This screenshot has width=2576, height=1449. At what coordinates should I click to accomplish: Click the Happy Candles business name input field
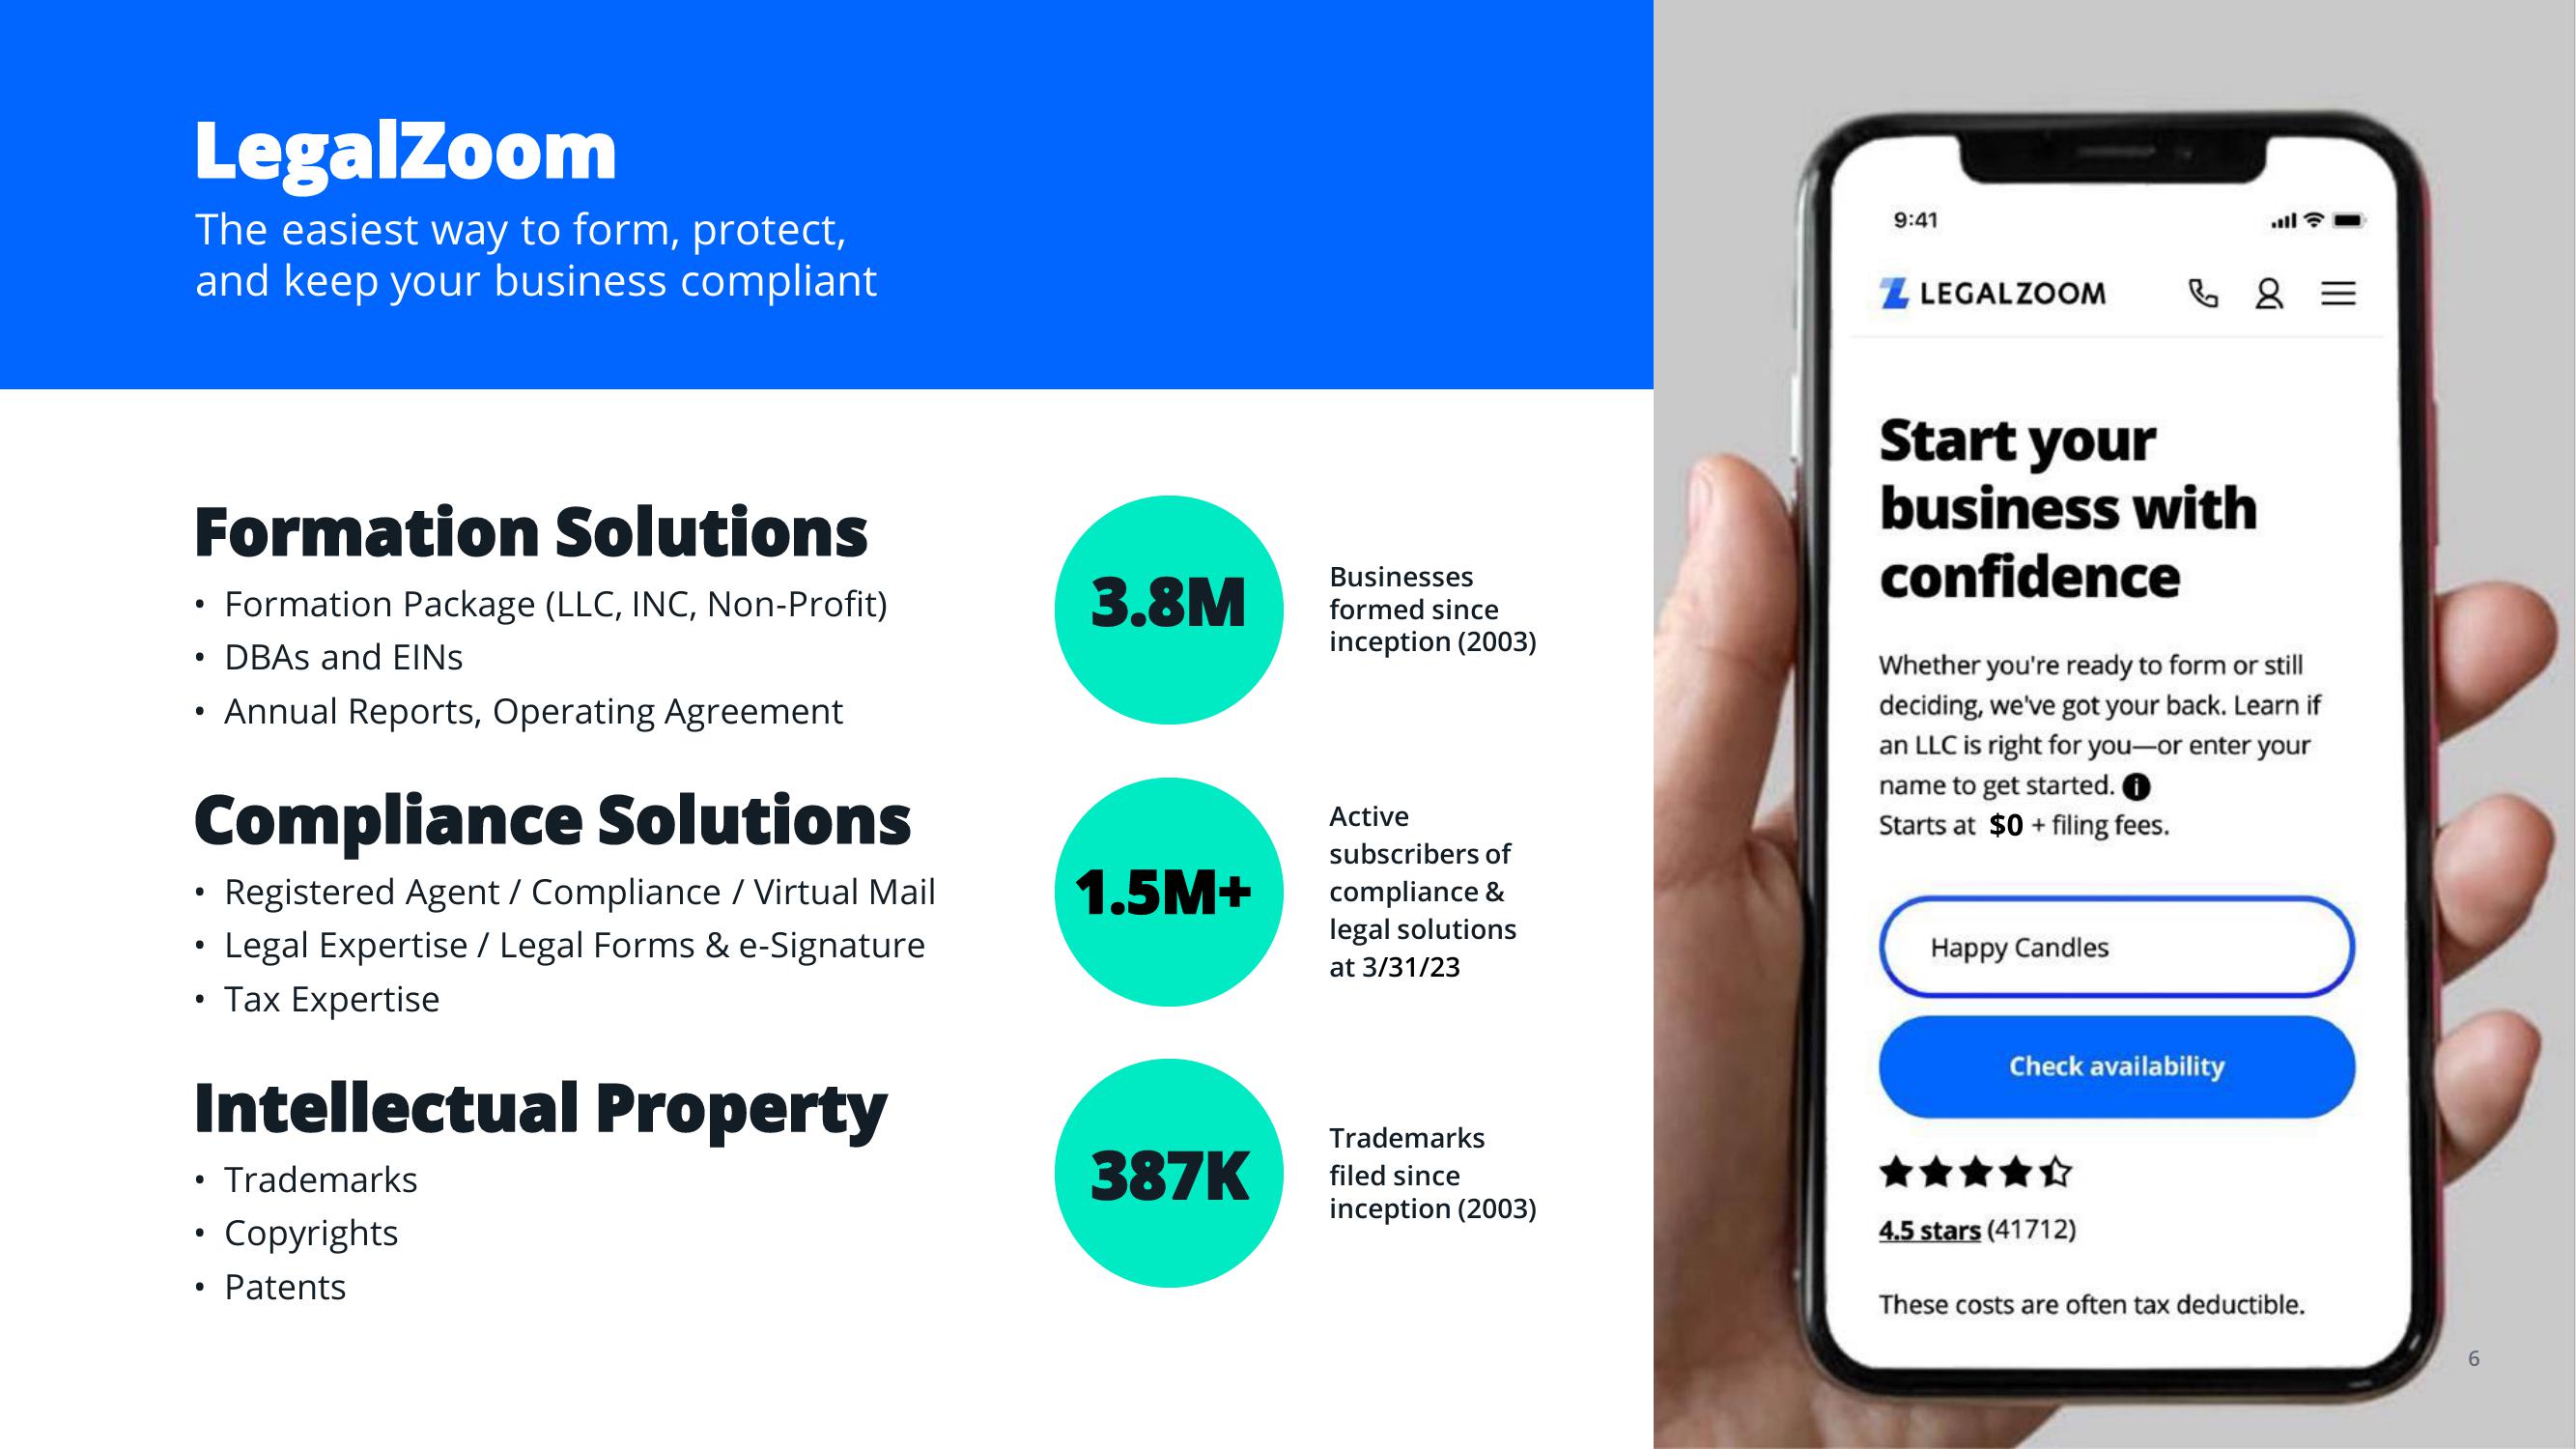(2116, 947)
